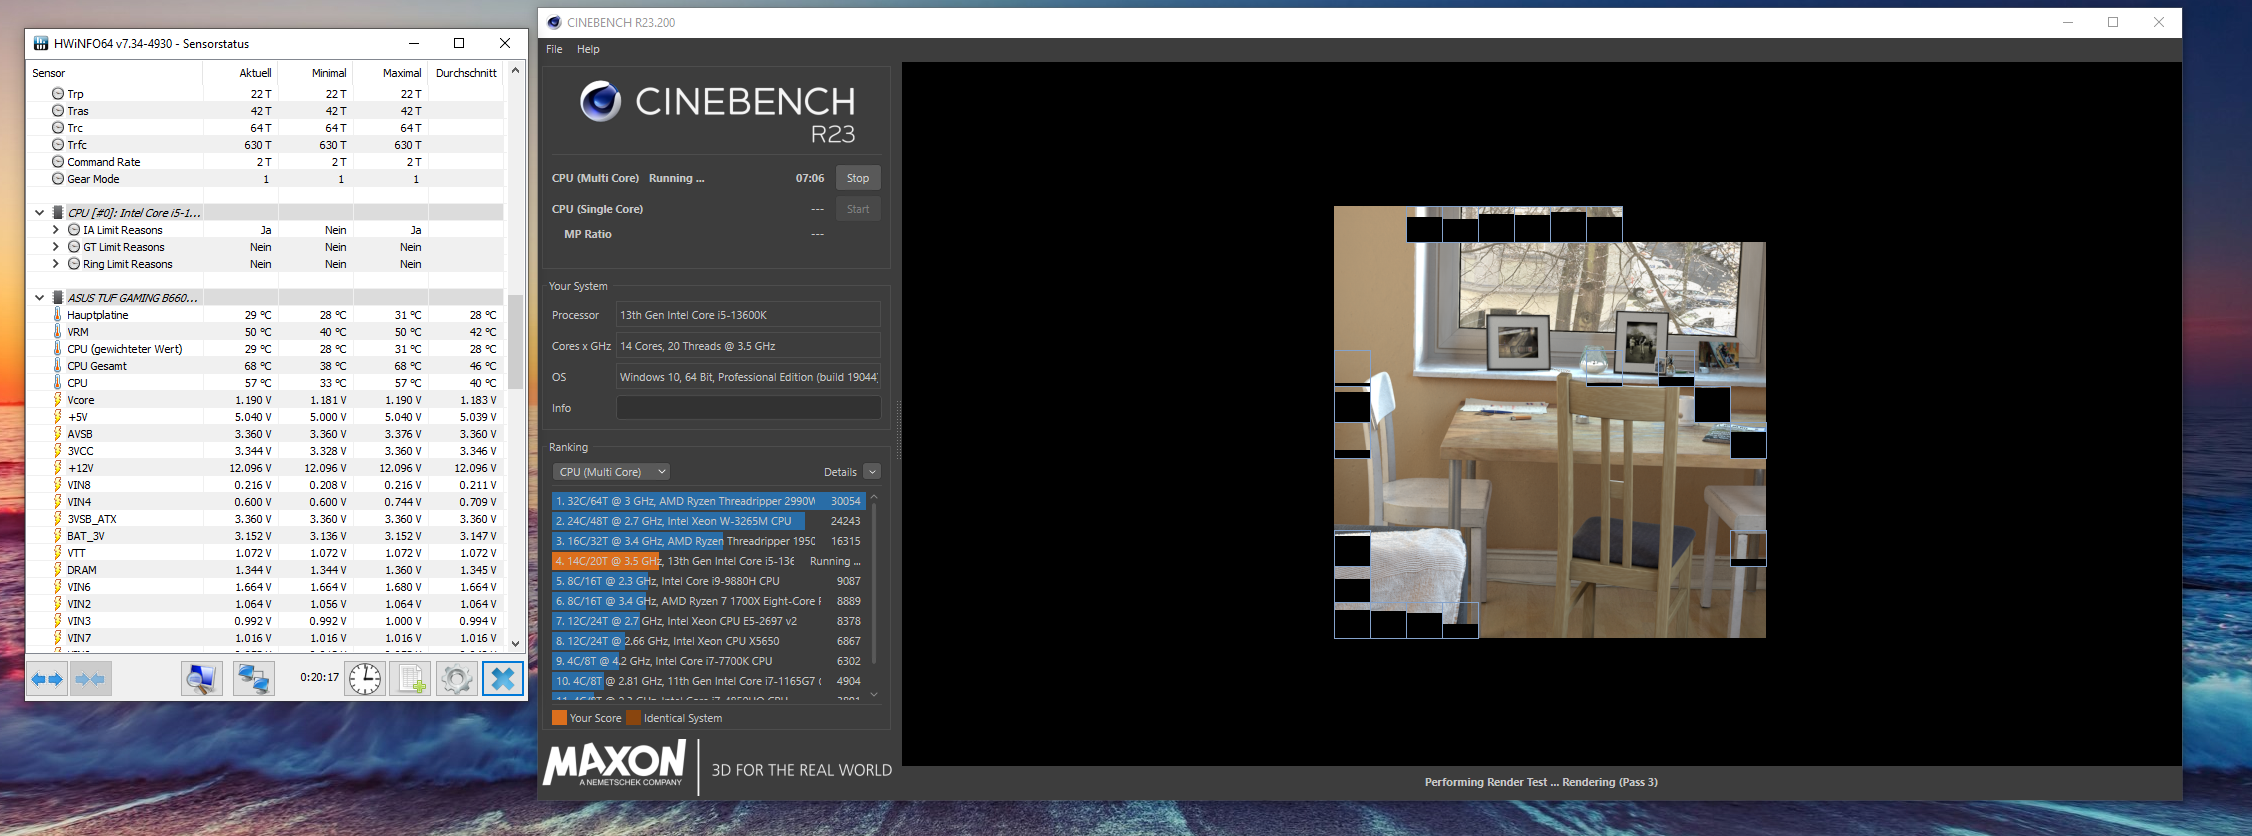The image size is (2252, 836).
Task: Click the DRAM voltage lightning icon
Action: coord(58,569)
